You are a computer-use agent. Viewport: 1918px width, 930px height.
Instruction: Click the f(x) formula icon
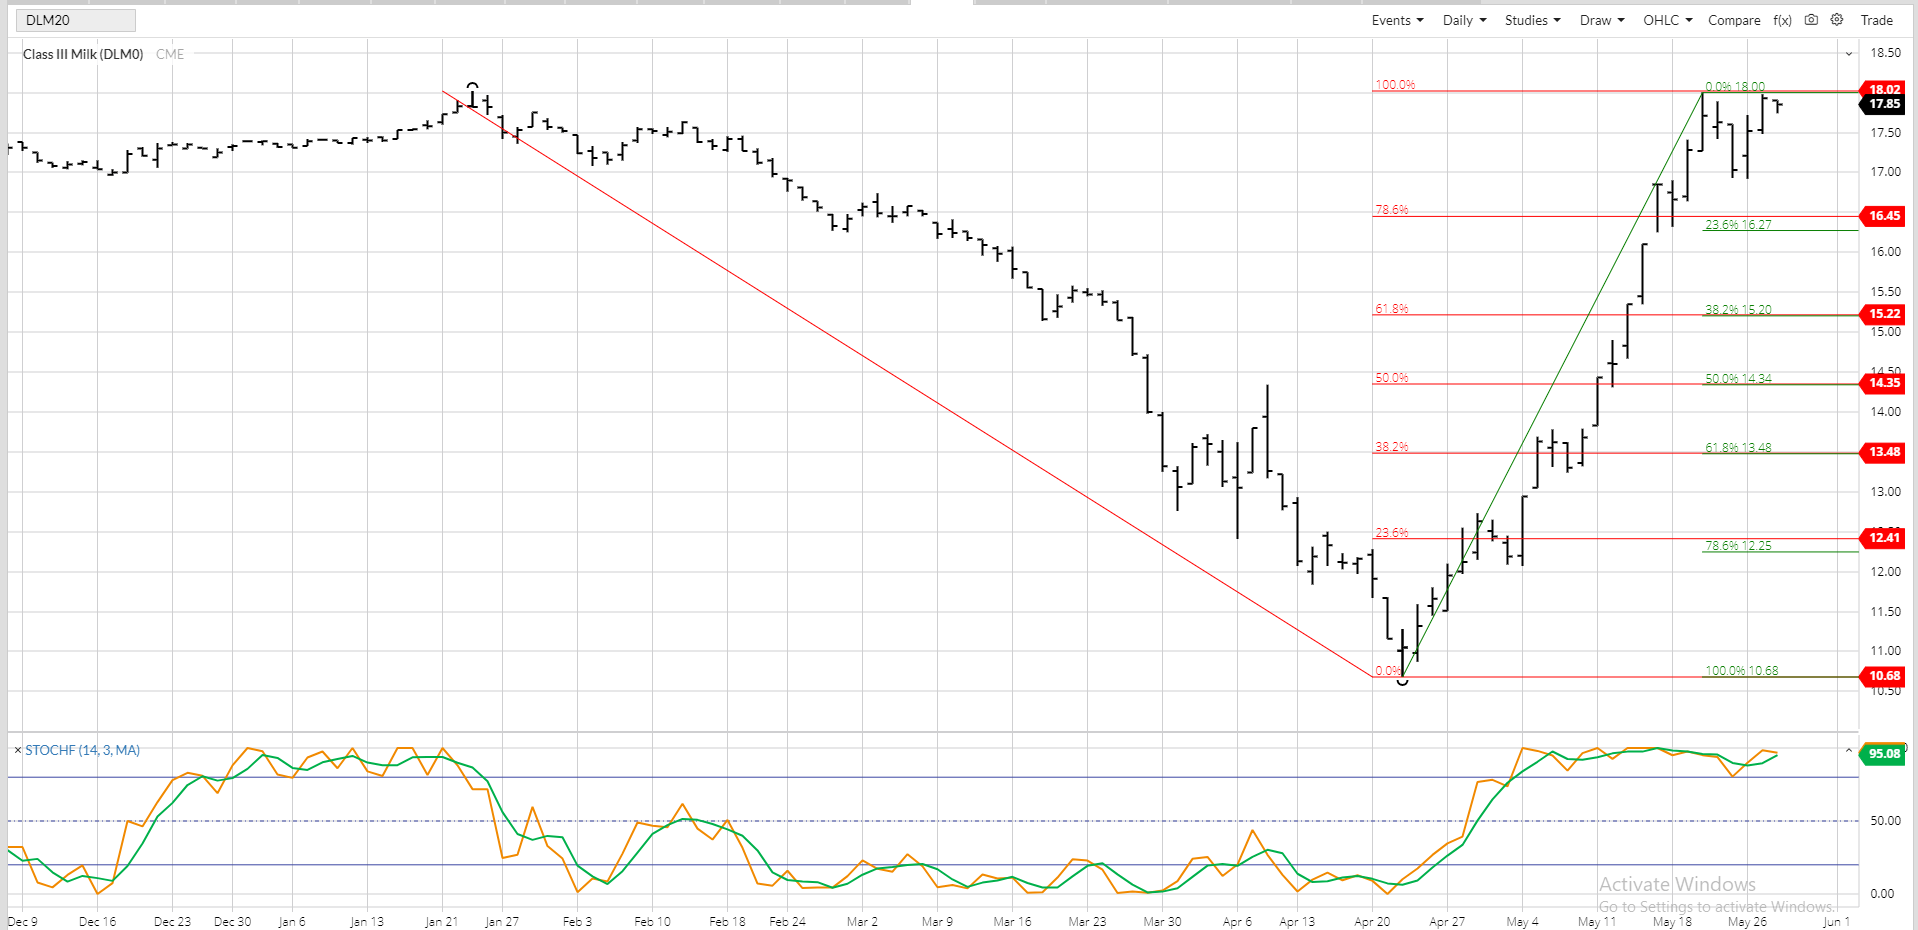1782,20
